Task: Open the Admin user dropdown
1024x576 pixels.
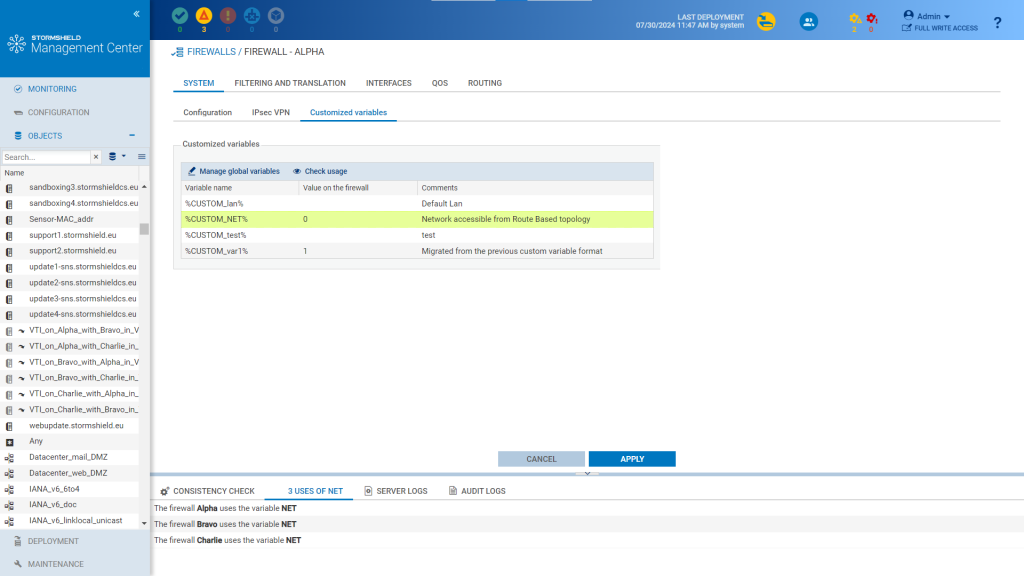Action: [x=927, y=16]
